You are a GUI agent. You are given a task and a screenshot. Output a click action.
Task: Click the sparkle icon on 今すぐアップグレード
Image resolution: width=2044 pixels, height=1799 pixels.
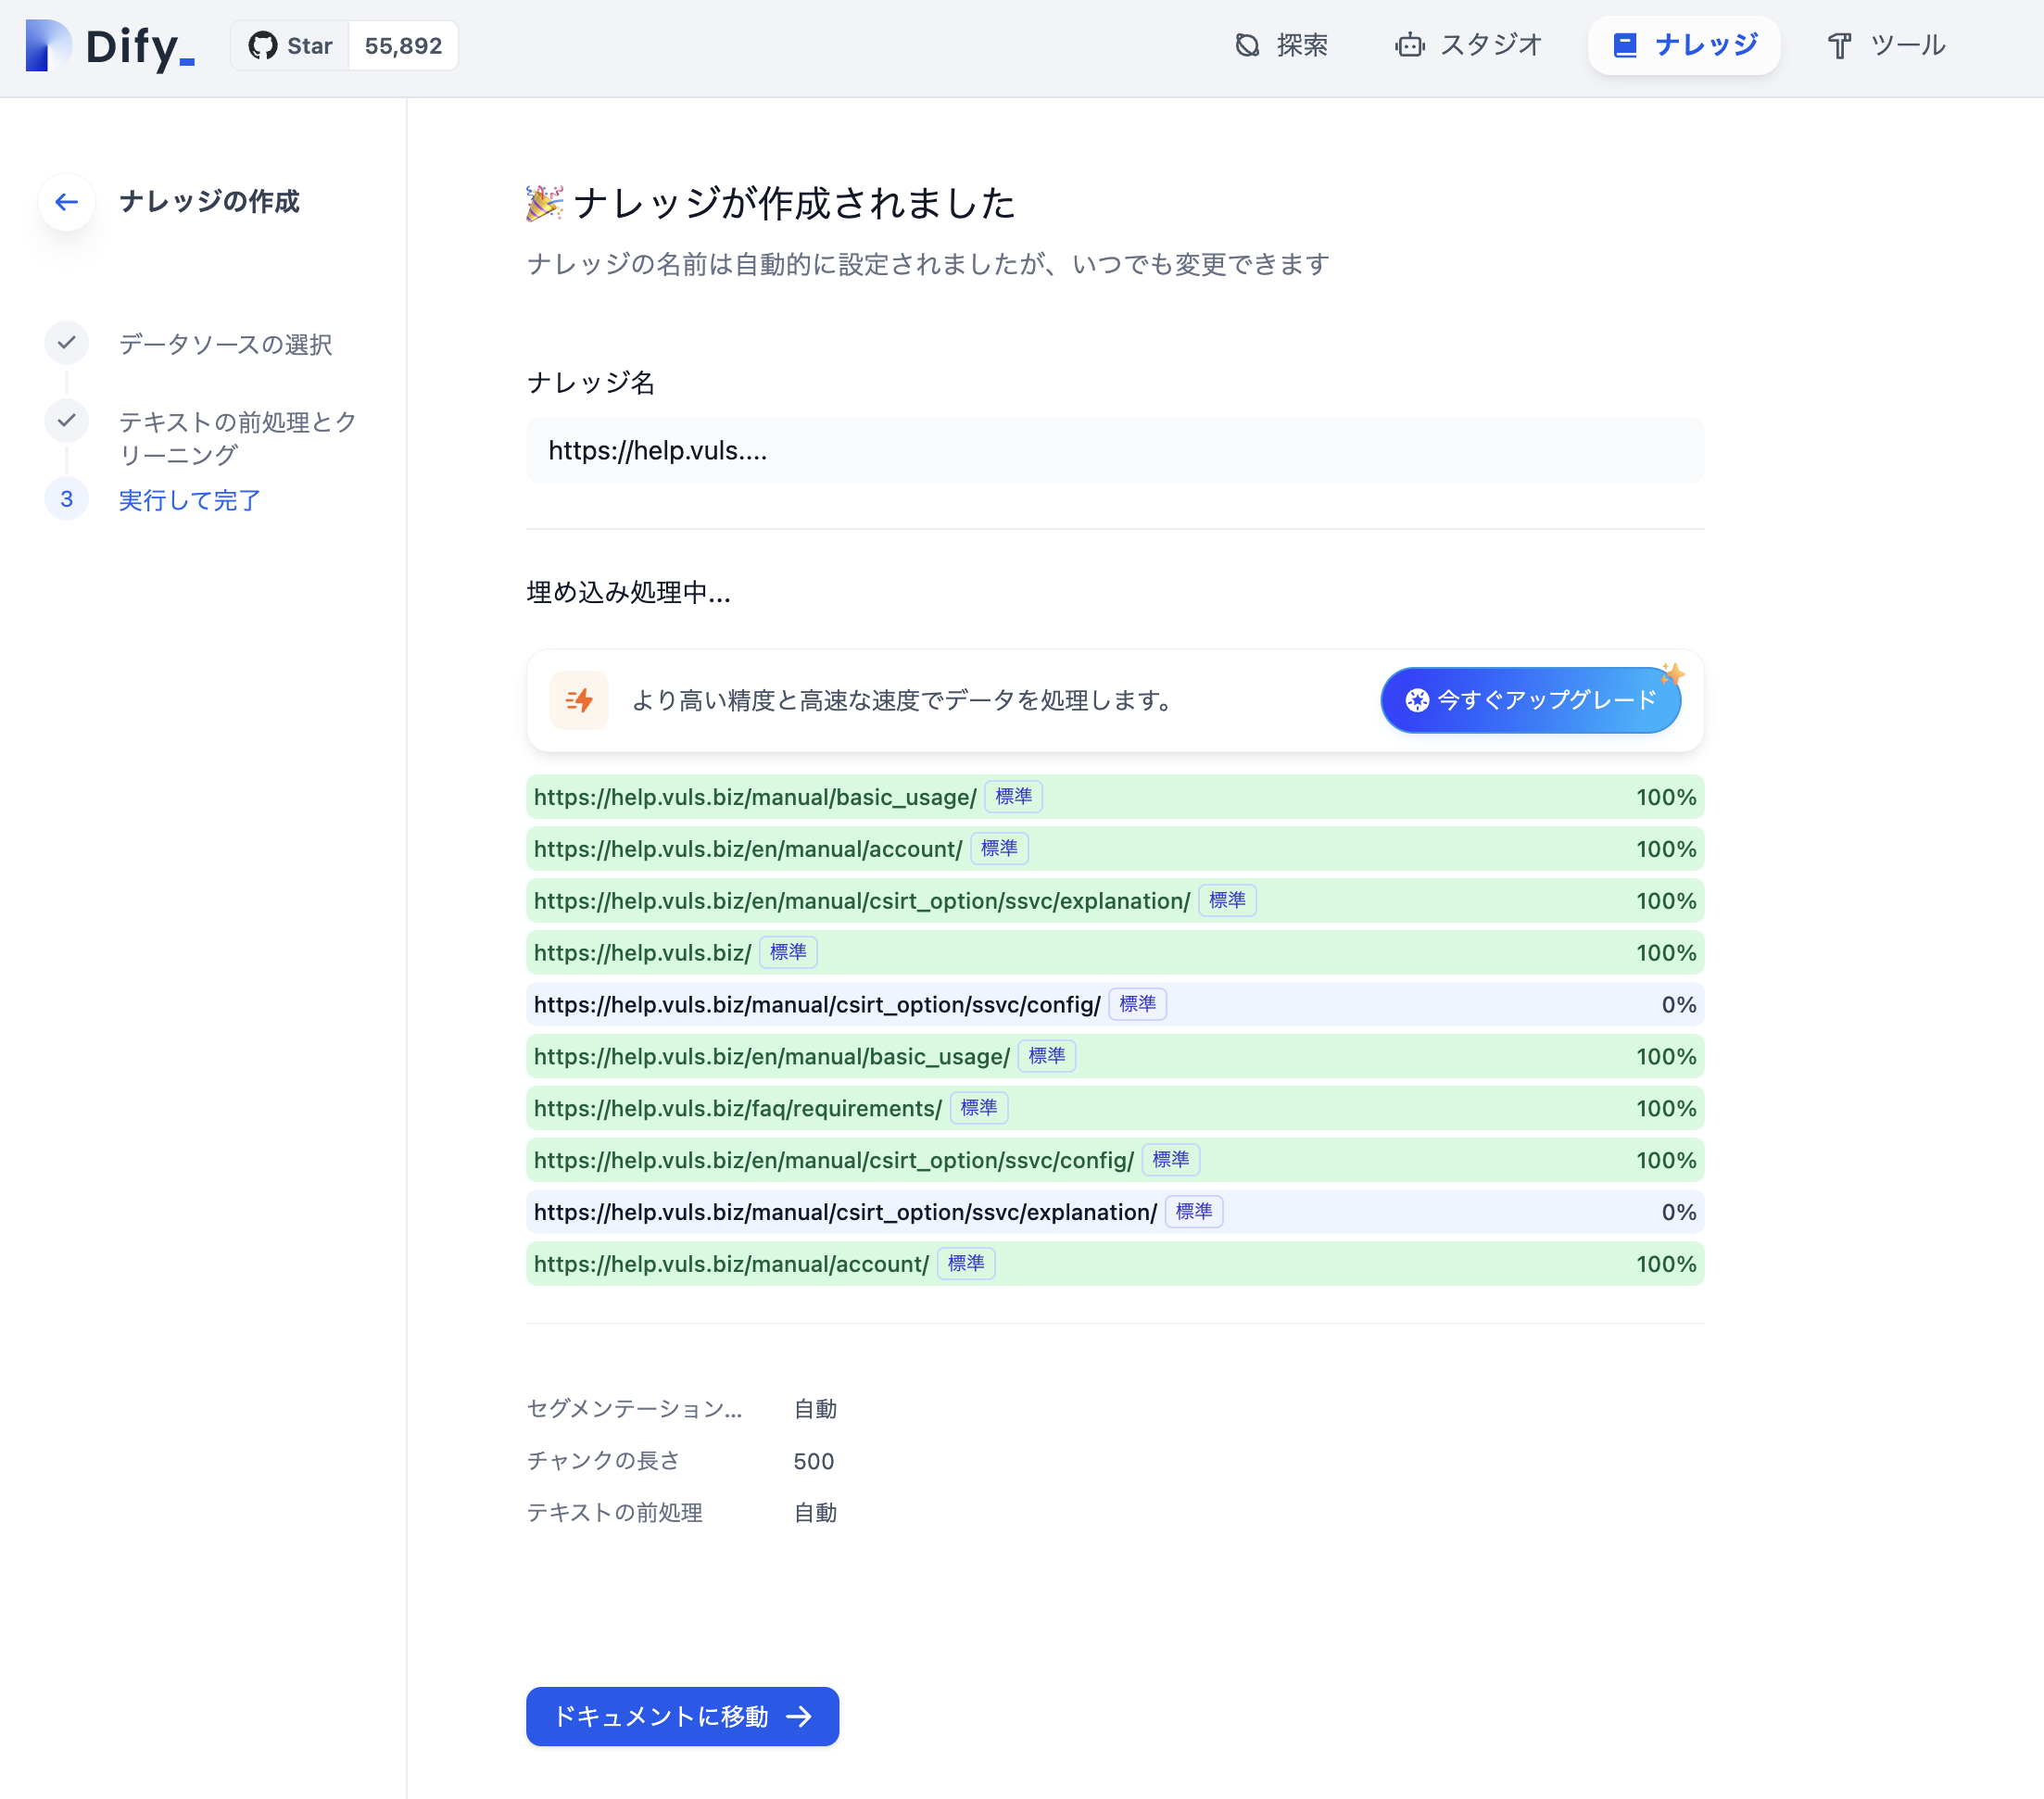[x=1673, y=674]
